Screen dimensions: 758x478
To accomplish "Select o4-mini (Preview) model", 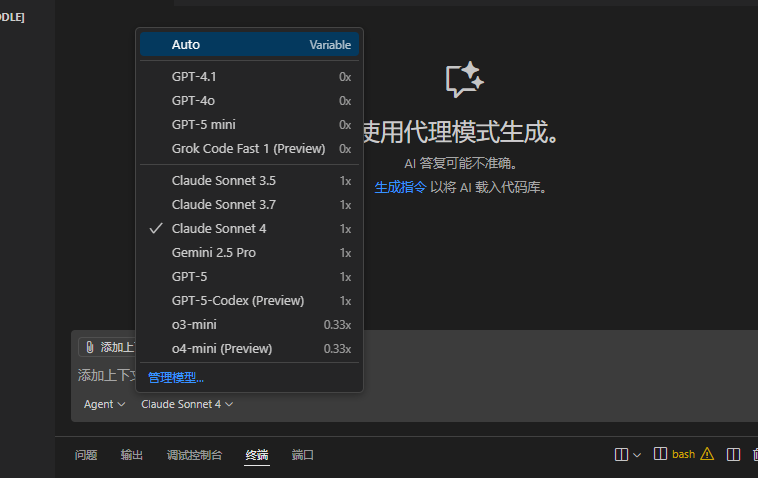I will pos(249,348).
